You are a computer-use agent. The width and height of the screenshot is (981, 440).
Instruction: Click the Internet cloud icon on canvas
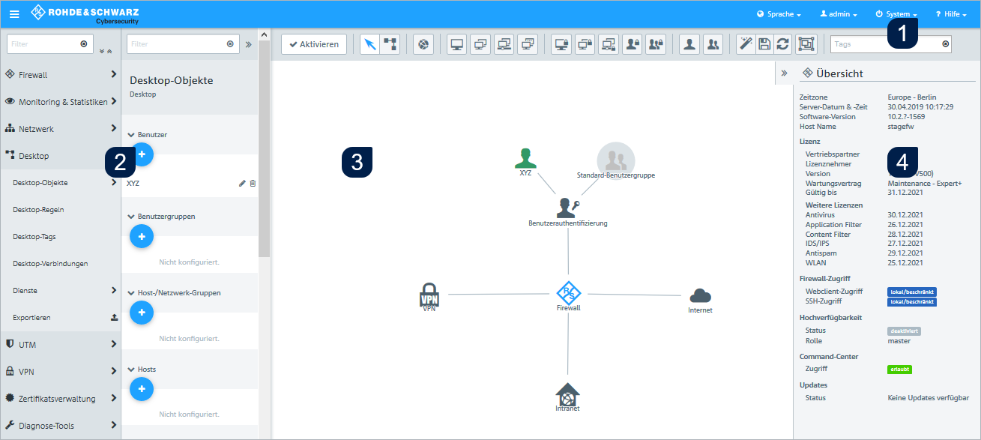point(700,294)
